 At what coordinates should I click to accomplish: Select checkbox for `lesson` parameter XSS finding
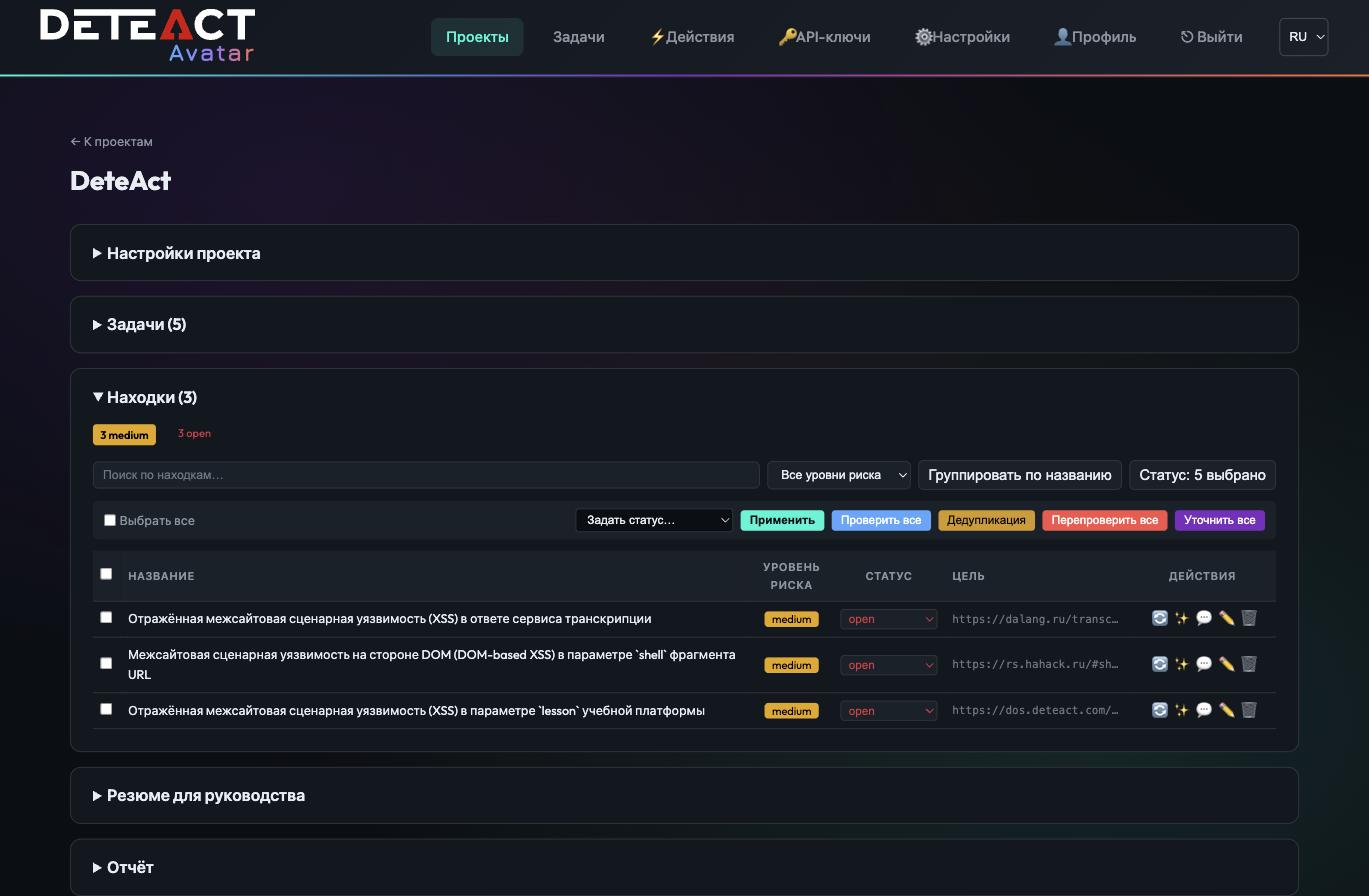(106, 709)
